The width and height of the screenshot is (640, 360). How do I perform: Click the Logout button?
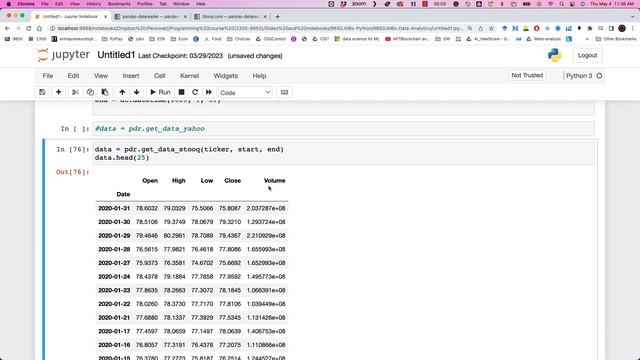(x=587, y=55)
